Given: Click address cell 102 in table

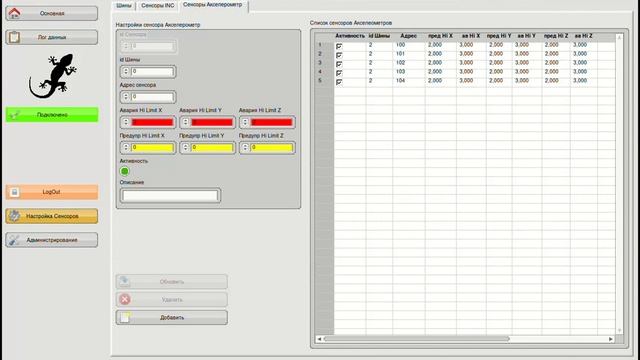Looking at the screenshot, I should click(409, 63).
